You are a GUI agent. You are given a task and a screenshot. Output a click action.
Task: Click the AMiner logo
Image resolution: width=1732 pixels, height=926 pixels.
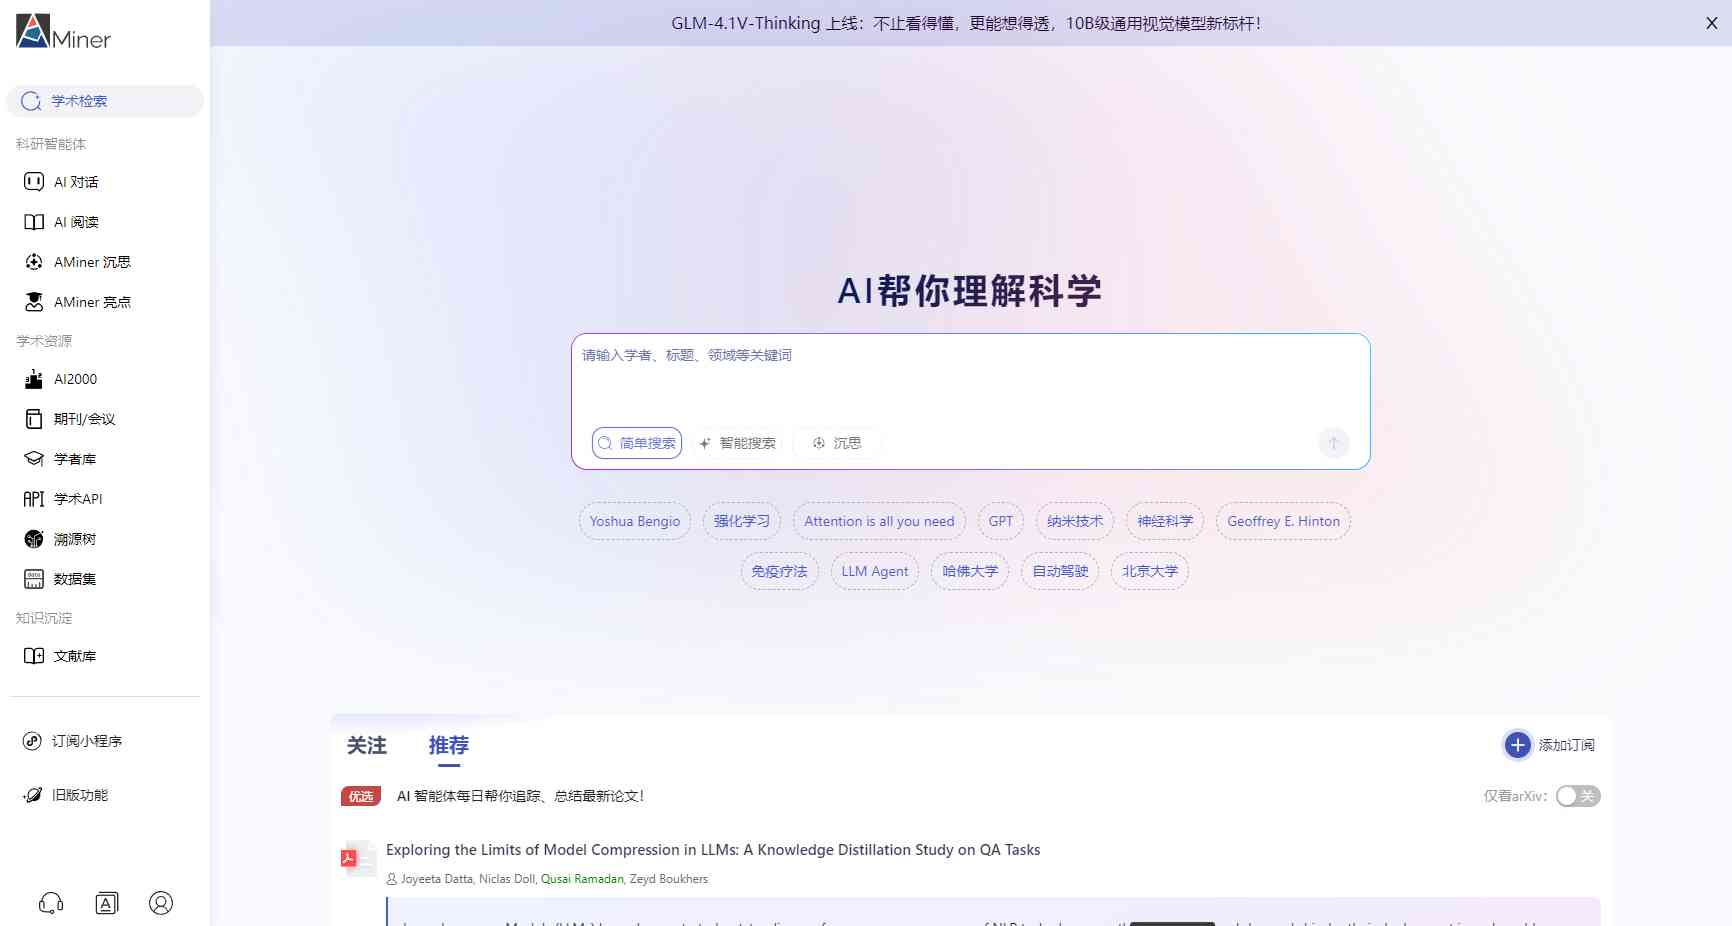[x=64, y=32]
